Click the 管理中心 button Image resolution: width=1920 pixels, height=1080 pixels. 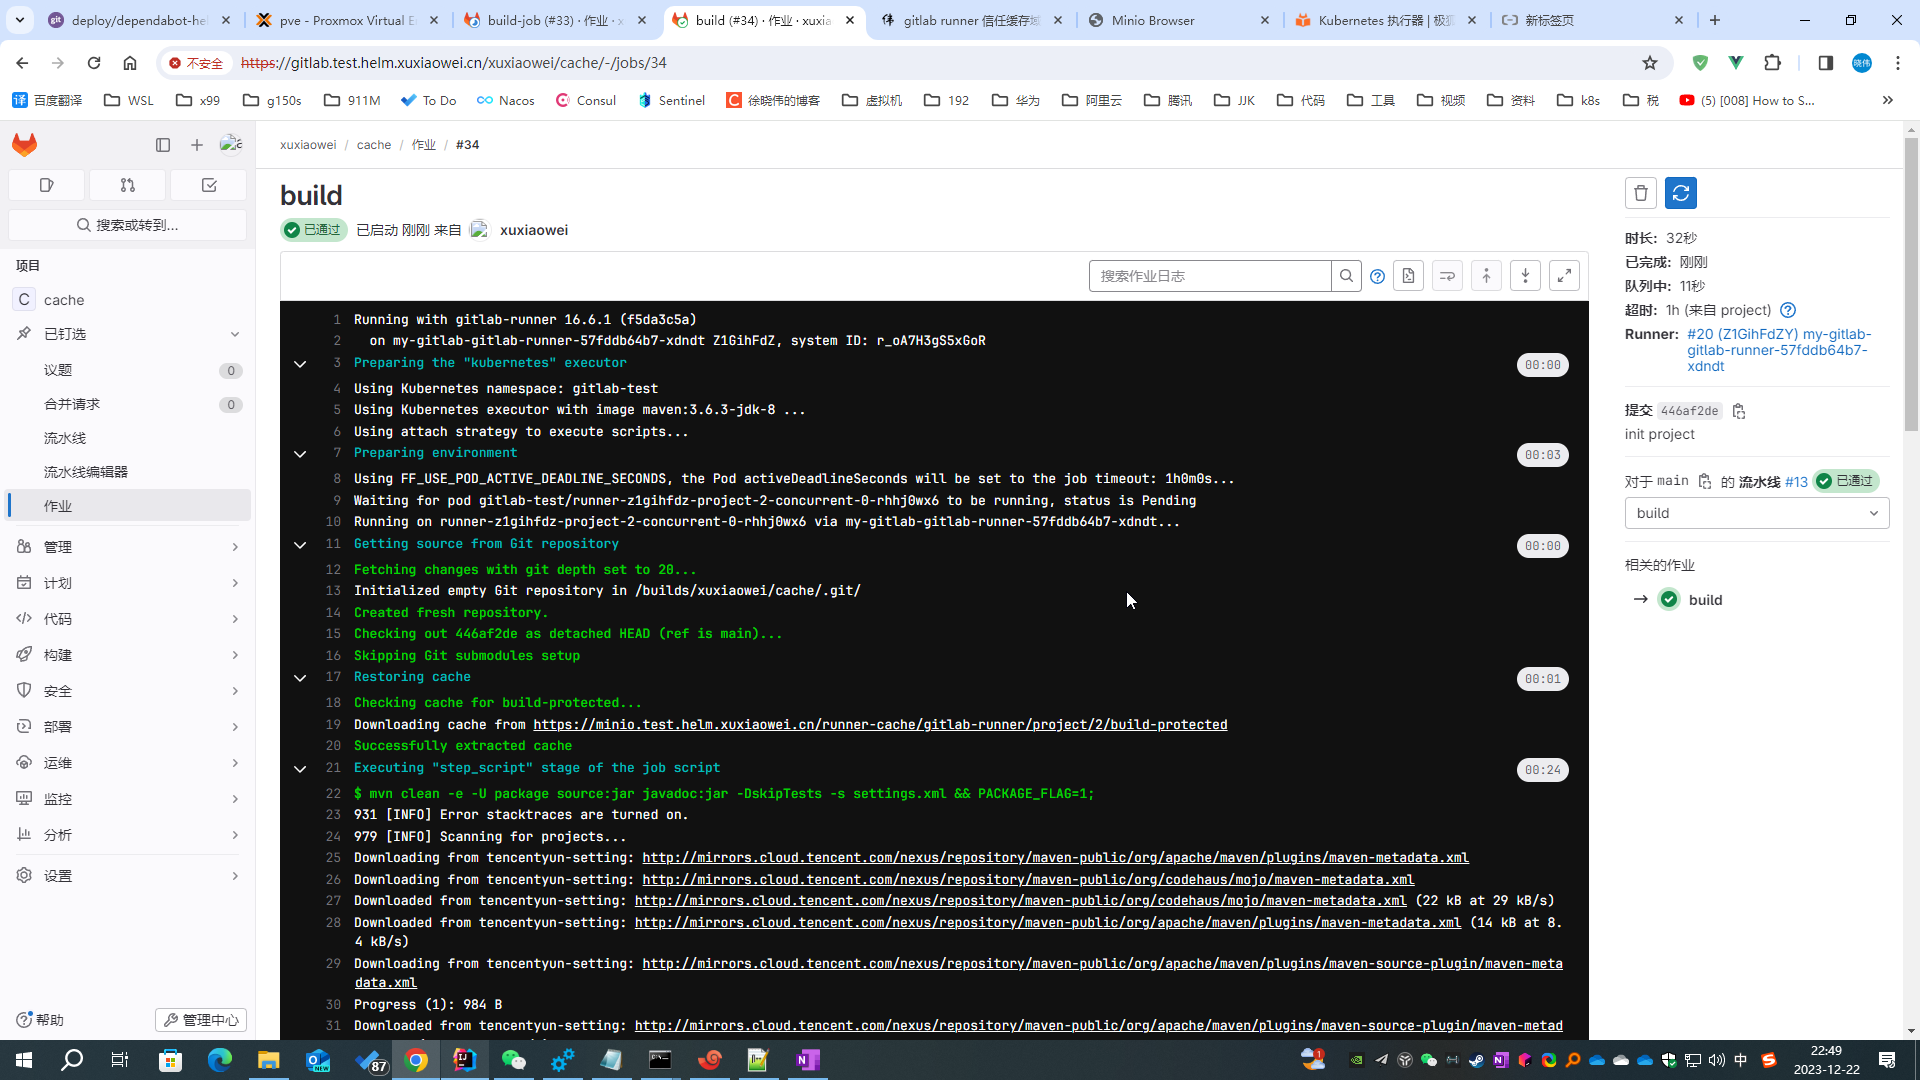pyautogui.click(x=201, y=1020)
